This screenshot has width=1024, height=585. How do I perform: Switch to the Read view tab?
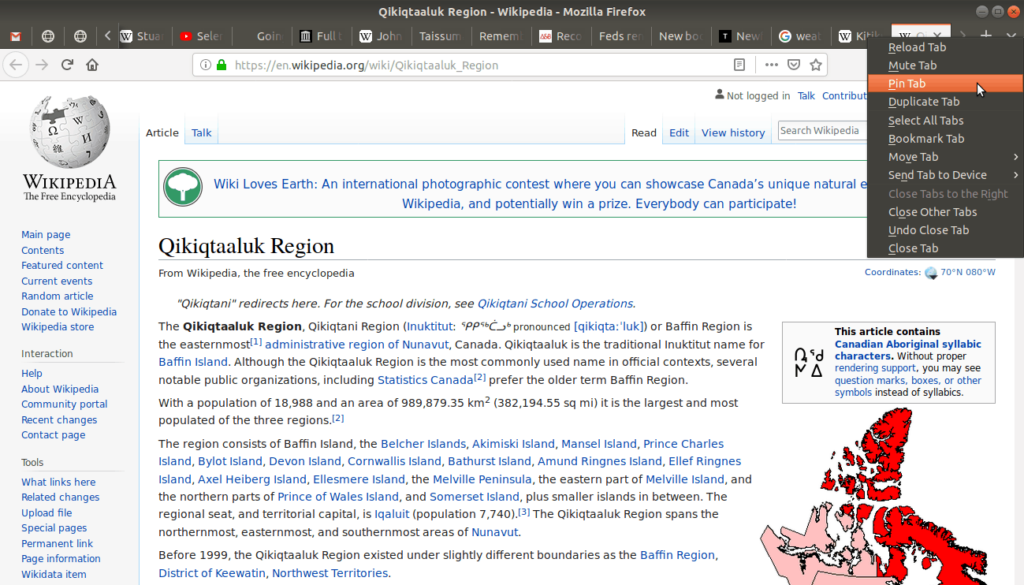[x=643, y=133]
